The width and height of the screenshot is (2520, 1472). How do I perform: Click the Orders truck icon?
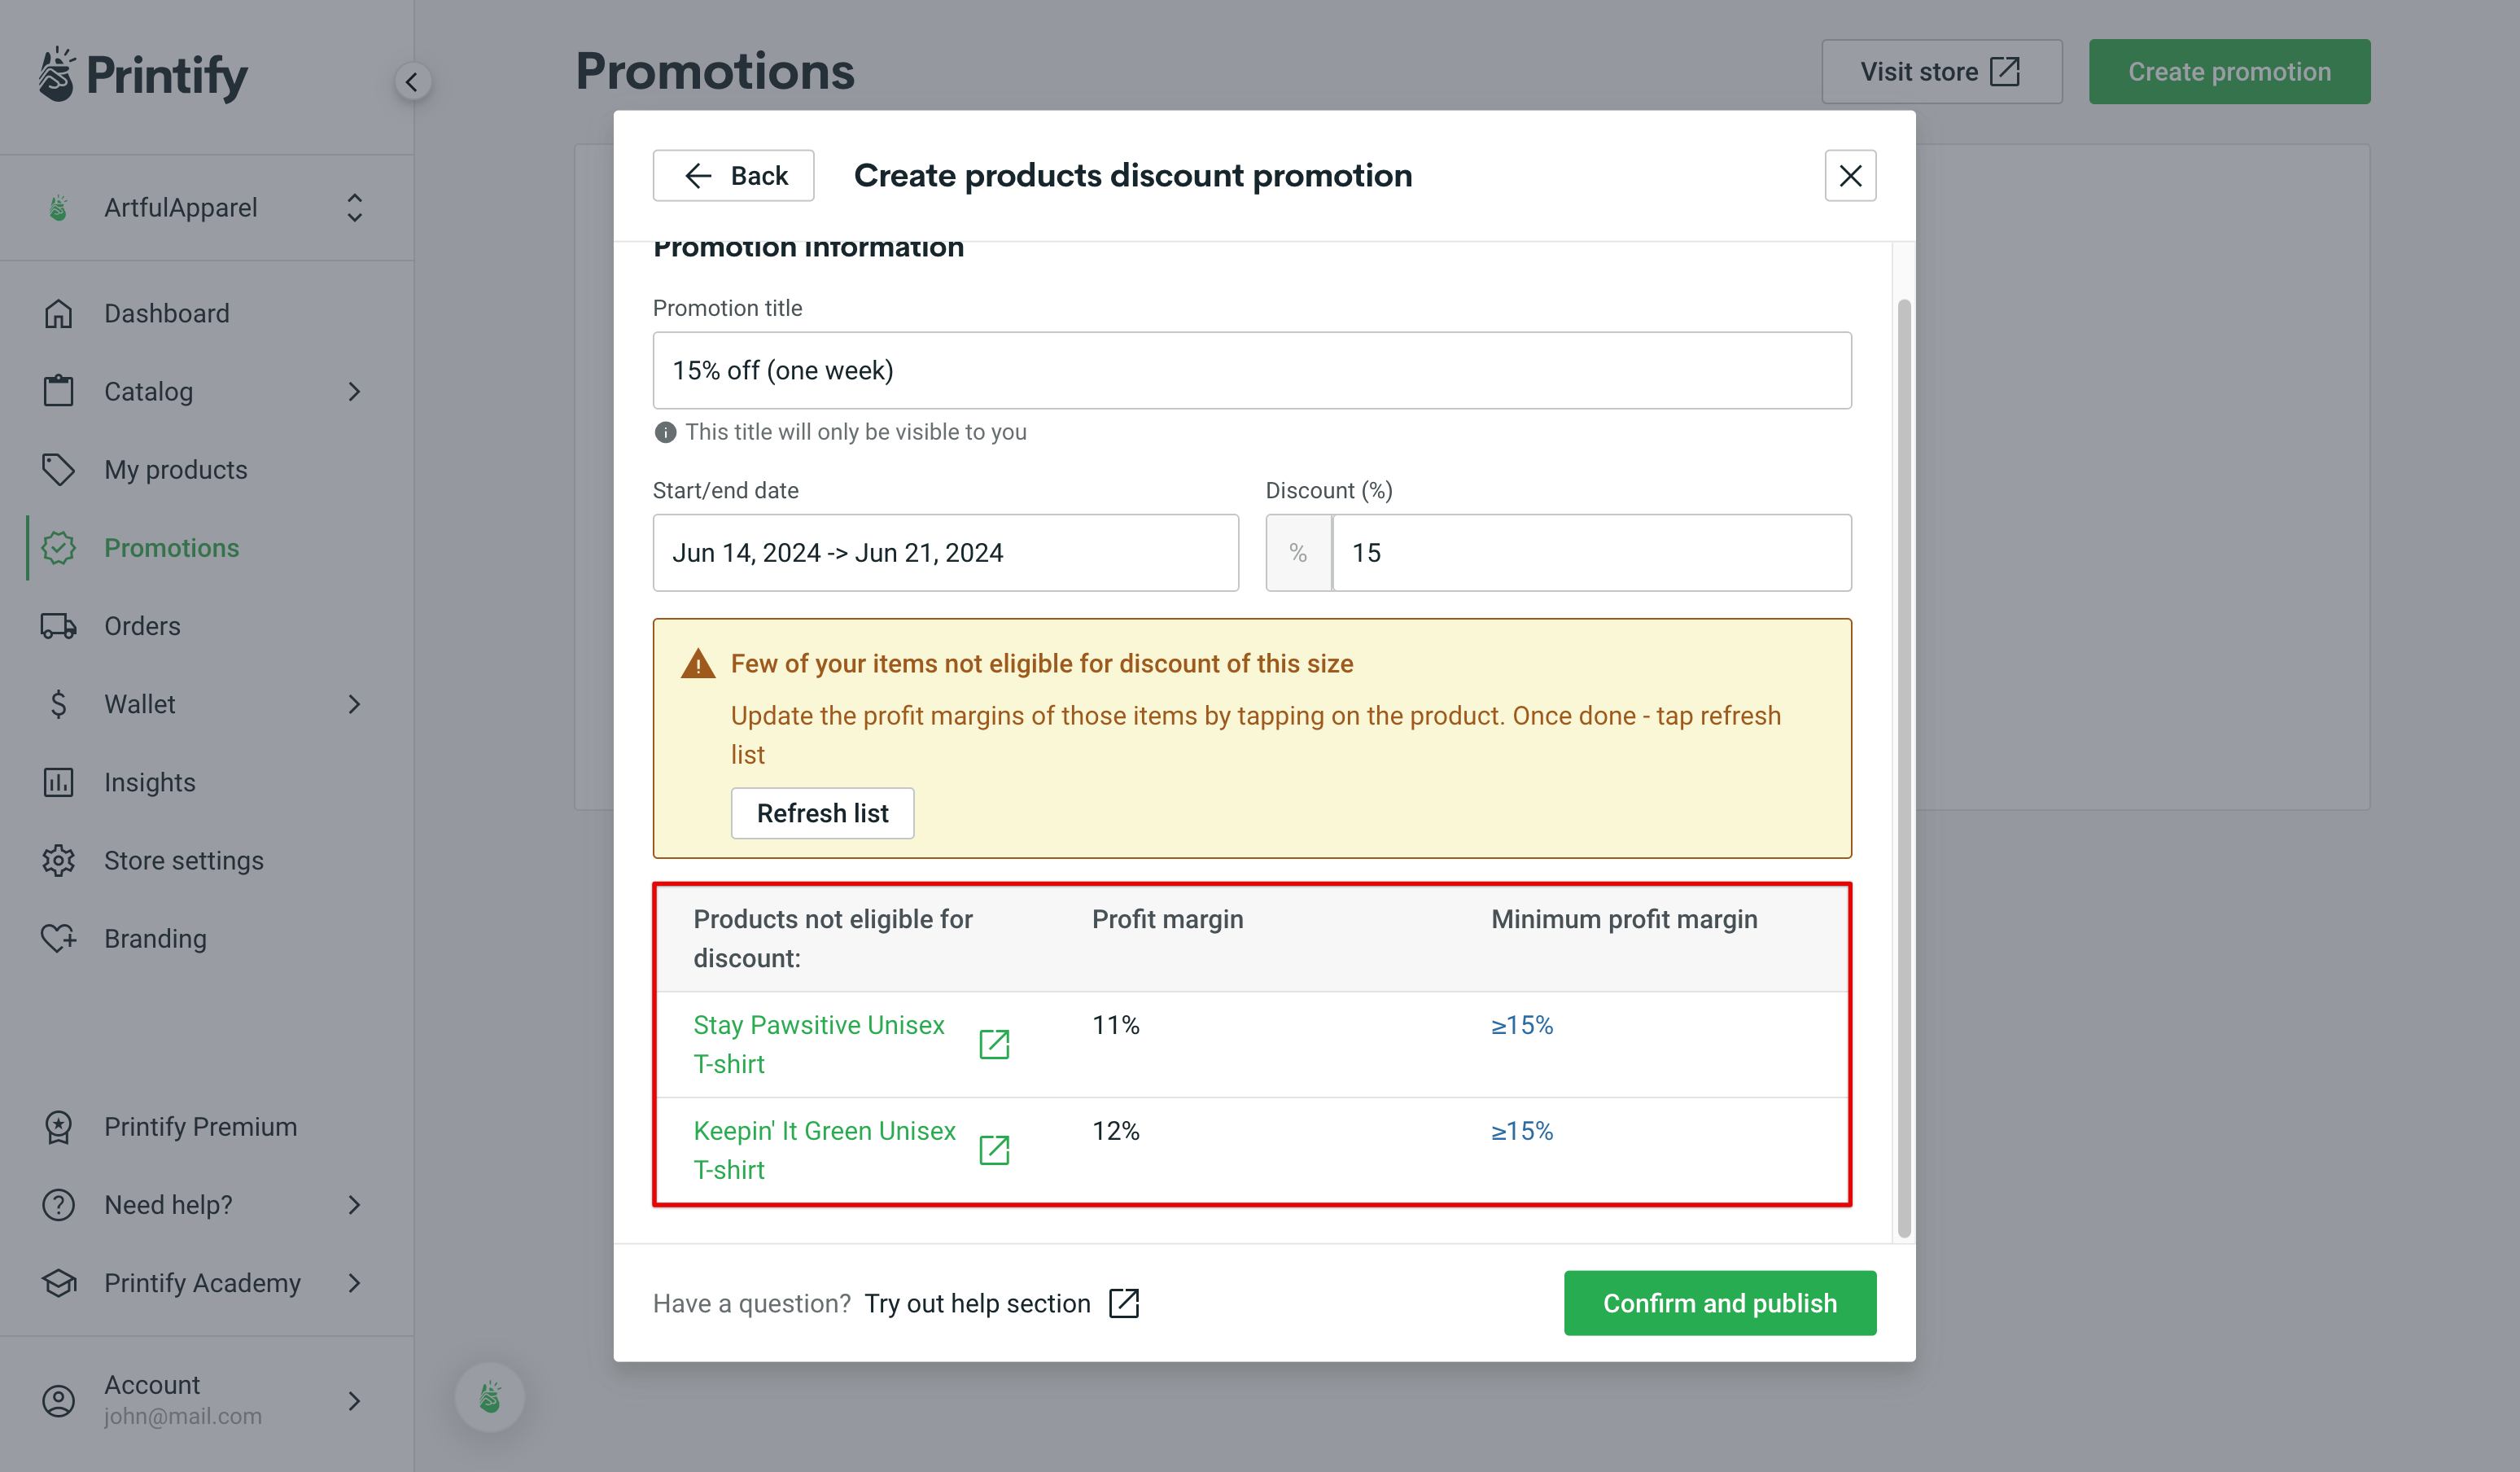[59, 626]
